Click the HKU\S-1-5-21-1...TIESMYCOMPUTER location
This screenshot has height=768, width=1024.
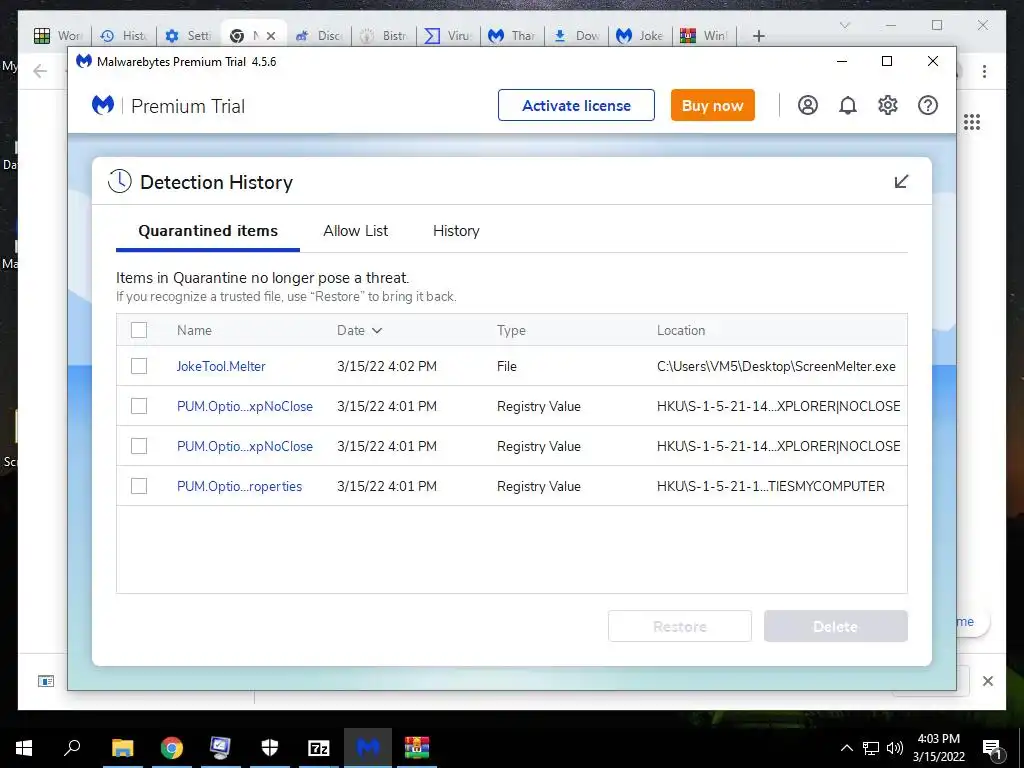coord(771,487)
